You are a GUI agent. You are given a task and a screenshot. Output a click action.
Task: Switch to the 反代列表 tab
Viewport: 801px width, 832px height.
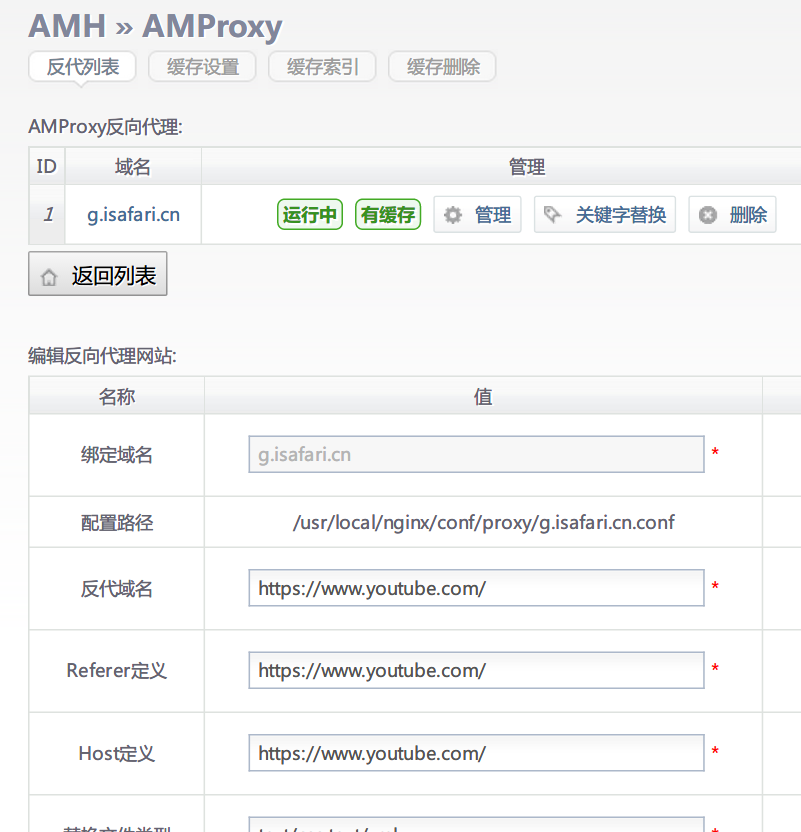[83, 67]
